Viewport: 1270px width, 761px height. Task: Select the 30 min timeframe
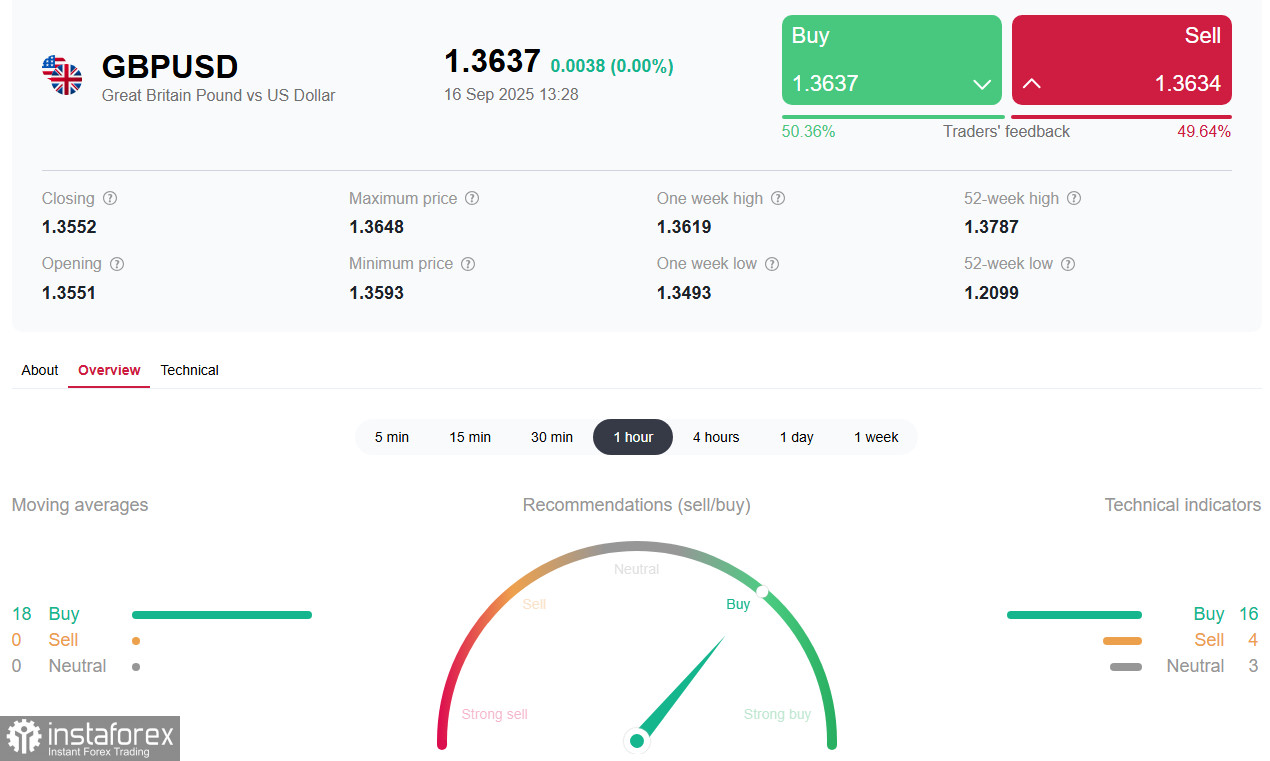[x=552, y=437]
